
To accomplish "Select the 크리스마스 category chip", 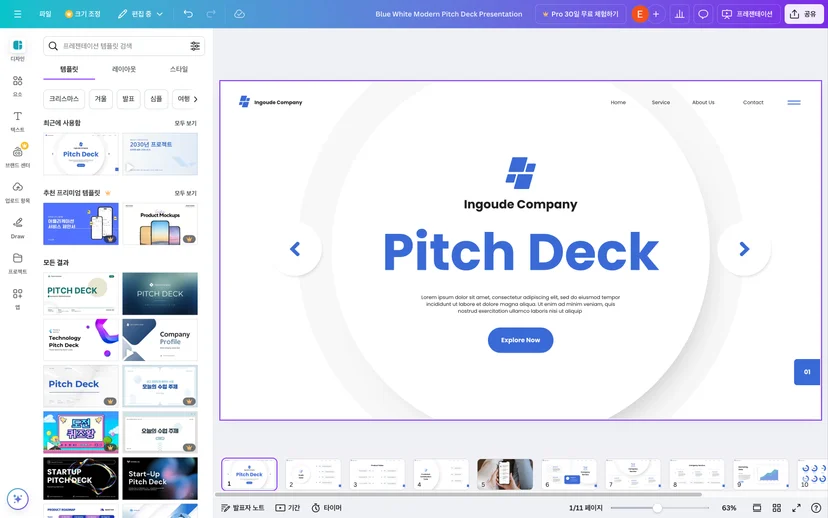I will coord(64,99).
